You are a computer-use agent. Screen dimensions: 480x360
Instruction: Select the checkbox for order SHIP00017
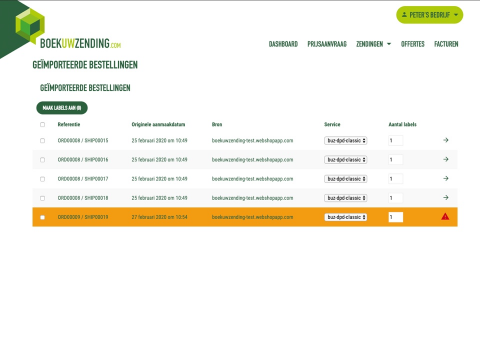pos(42,179)
